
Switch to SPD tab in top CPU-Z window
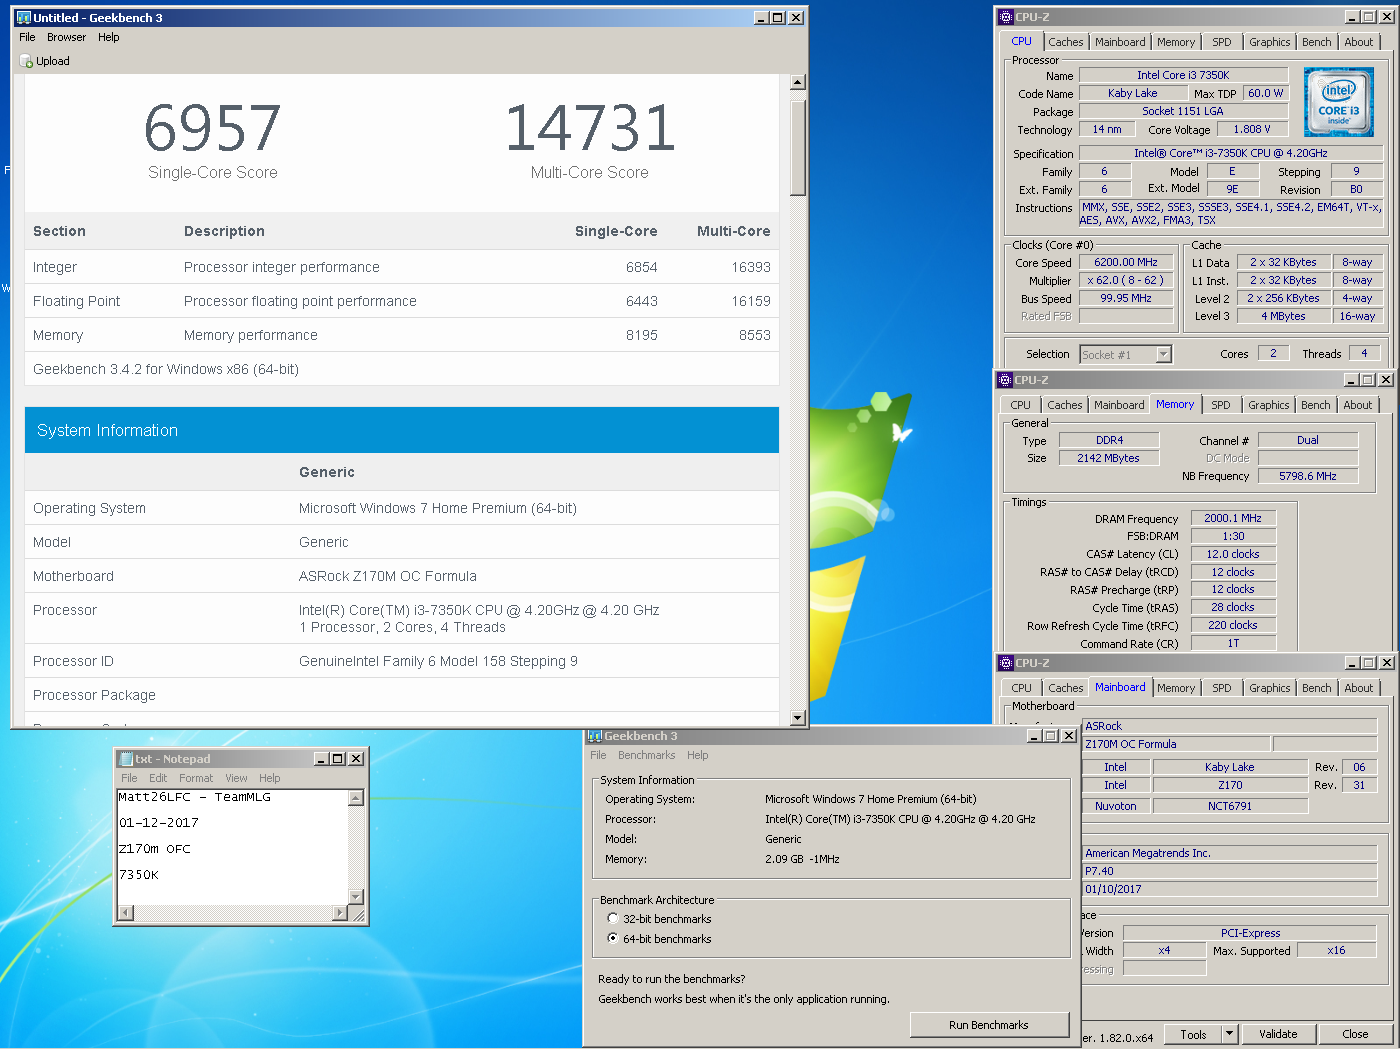click(1222, 42)
